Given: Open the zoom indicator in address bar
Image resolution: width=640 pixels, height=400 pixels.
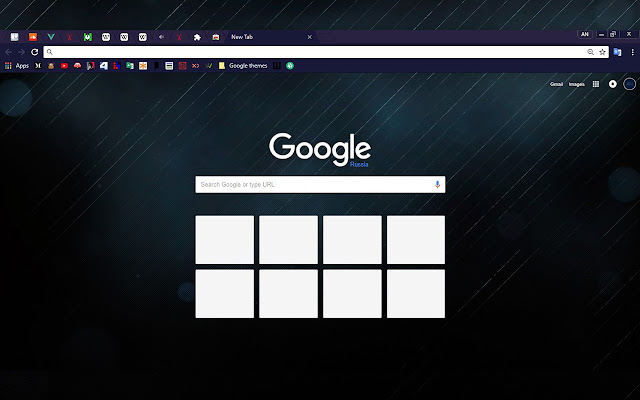Looking at the screenshot, I should pos(590,52).
